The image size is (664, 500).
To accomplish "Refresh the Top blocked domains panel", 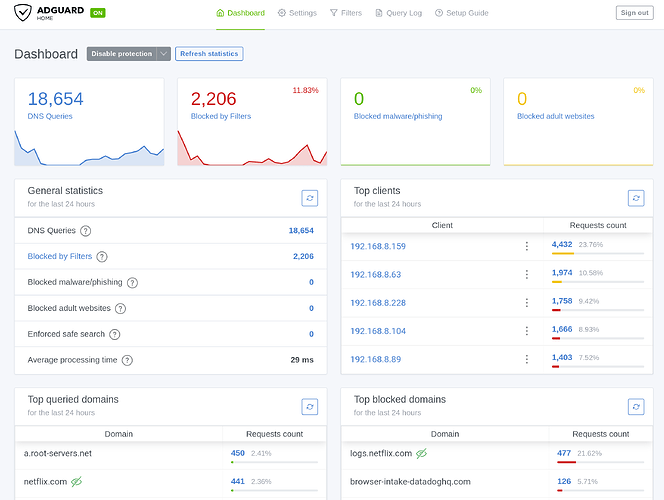I will (636, 407).
